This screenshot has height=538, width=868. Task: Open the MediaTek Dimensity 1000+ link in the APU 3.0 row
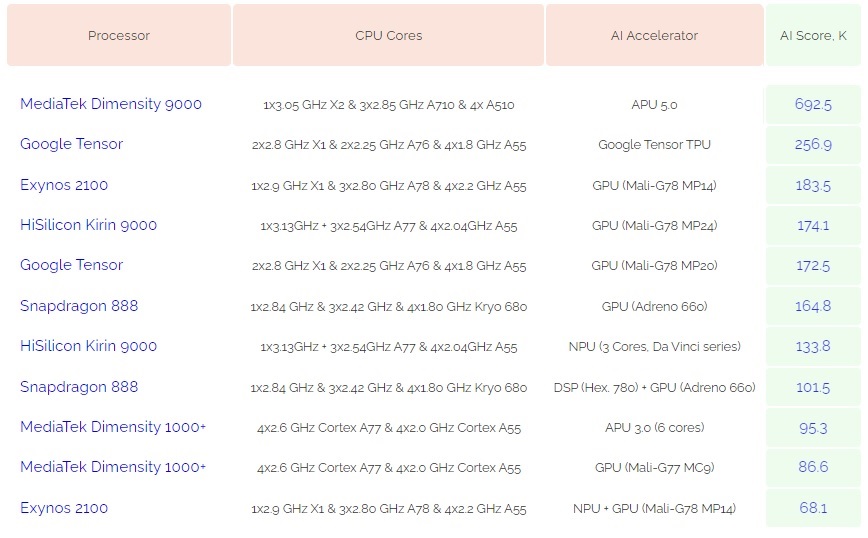click(113, 427)
